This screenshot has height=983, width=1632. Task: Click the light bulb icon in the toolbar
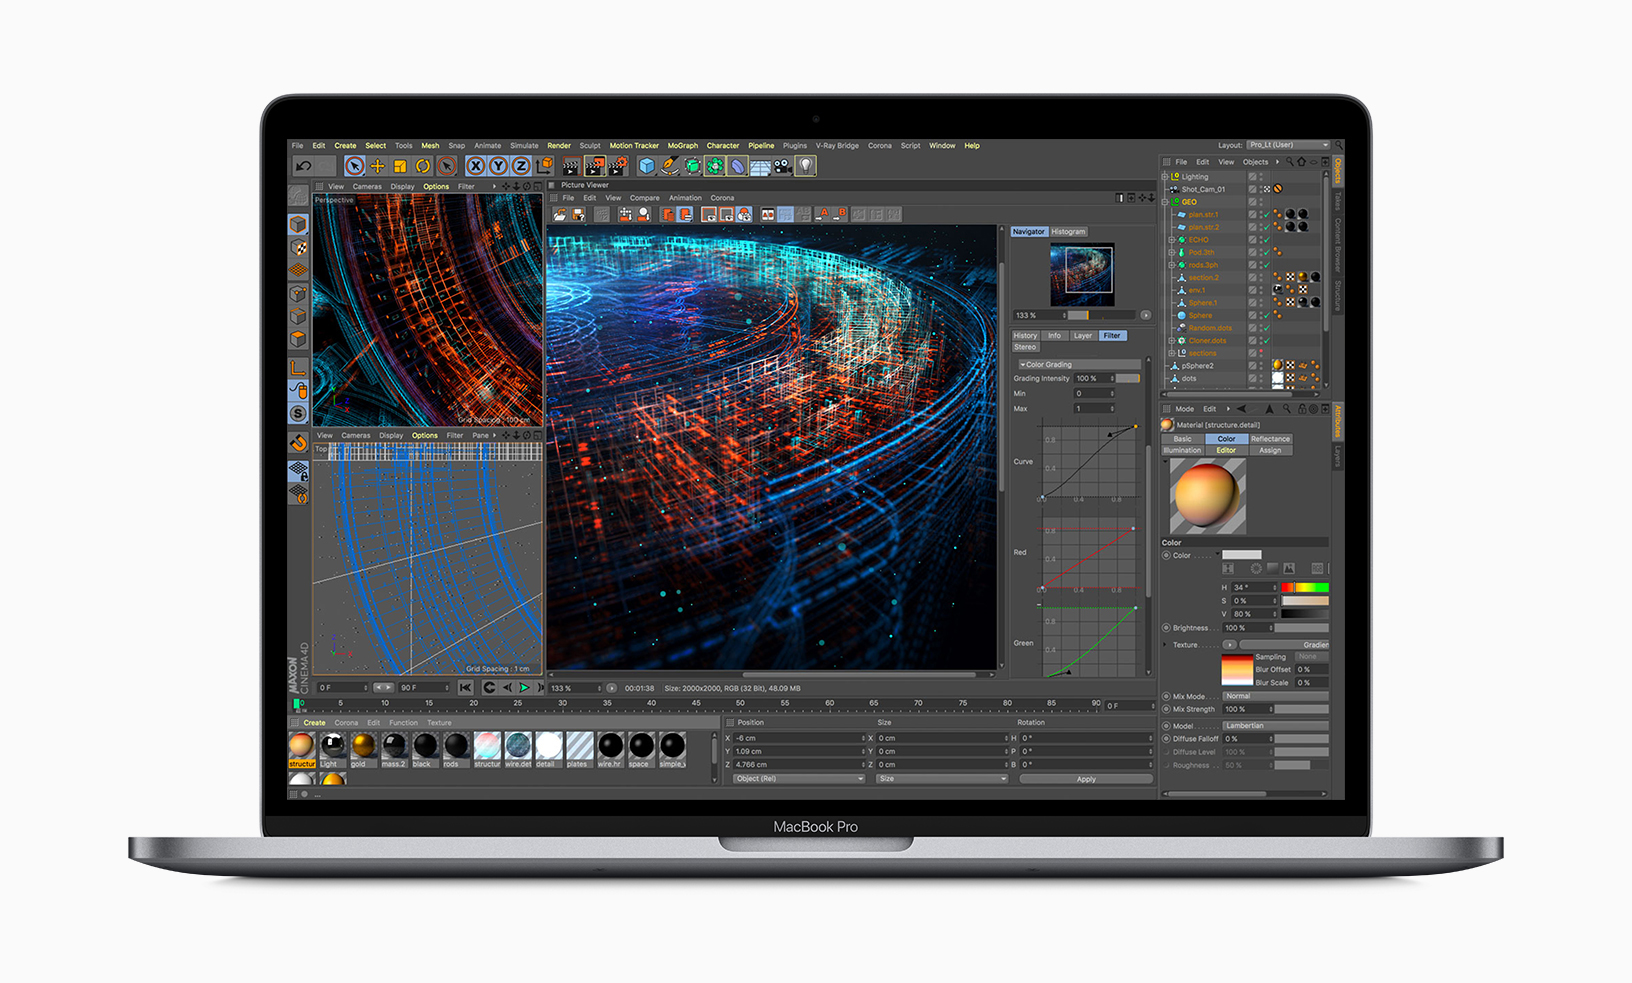[805, 167]
